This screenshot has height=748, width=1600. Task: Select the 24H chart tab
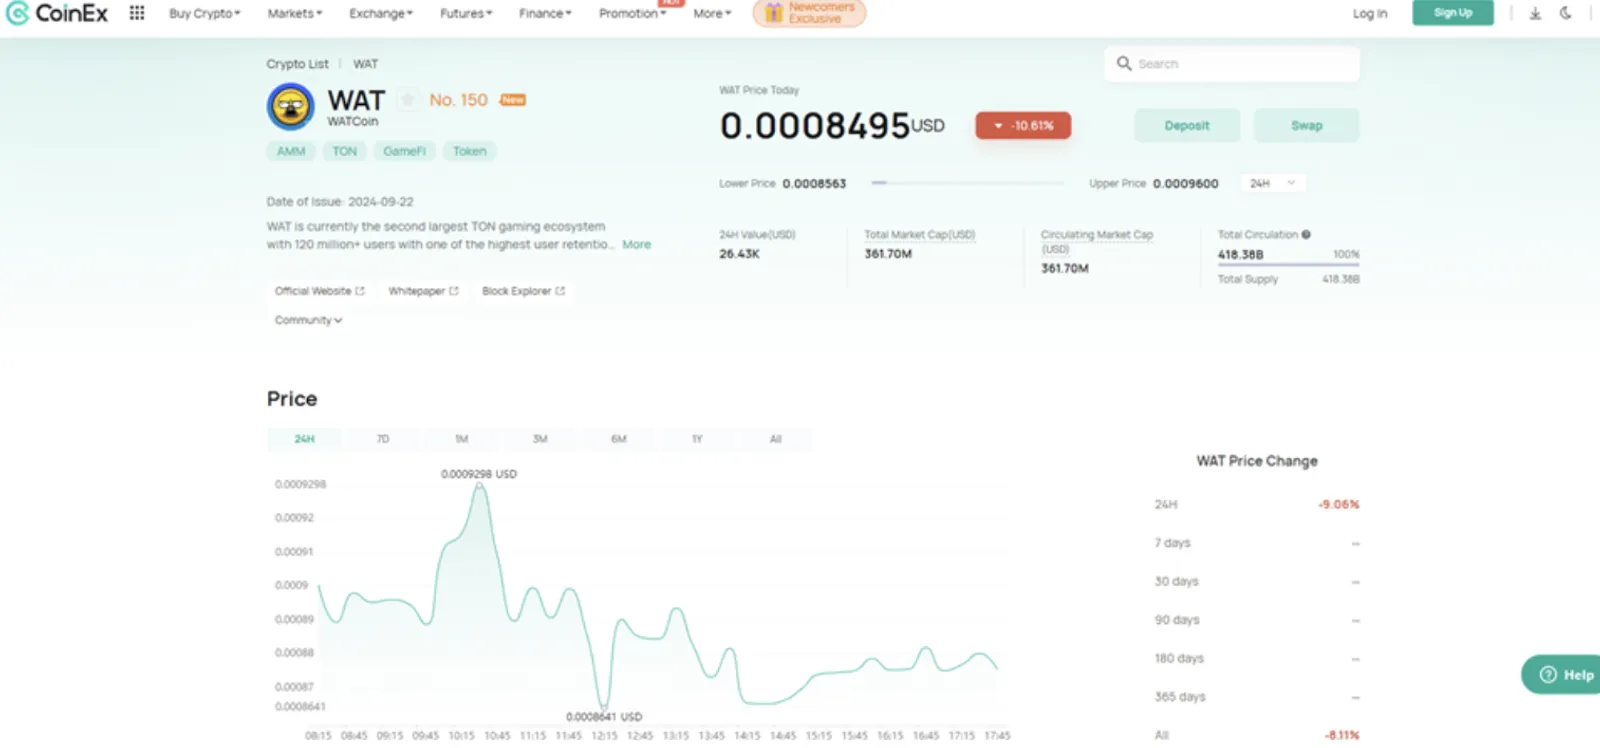point(304,439)
